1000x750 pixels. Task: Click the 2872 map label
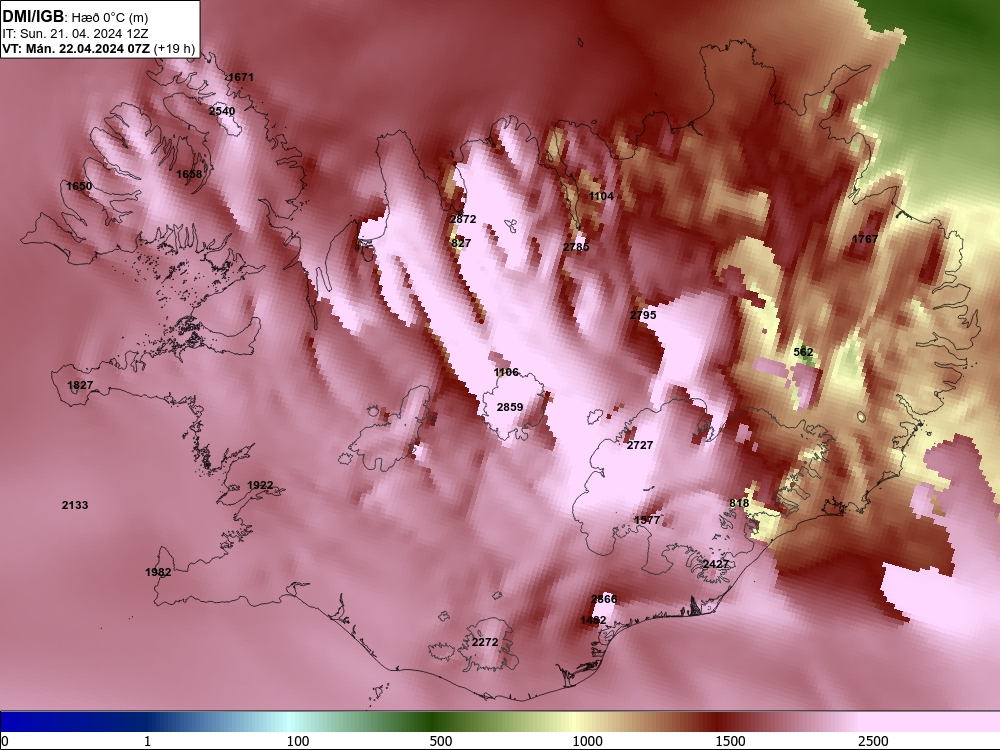tap(463, 219)
